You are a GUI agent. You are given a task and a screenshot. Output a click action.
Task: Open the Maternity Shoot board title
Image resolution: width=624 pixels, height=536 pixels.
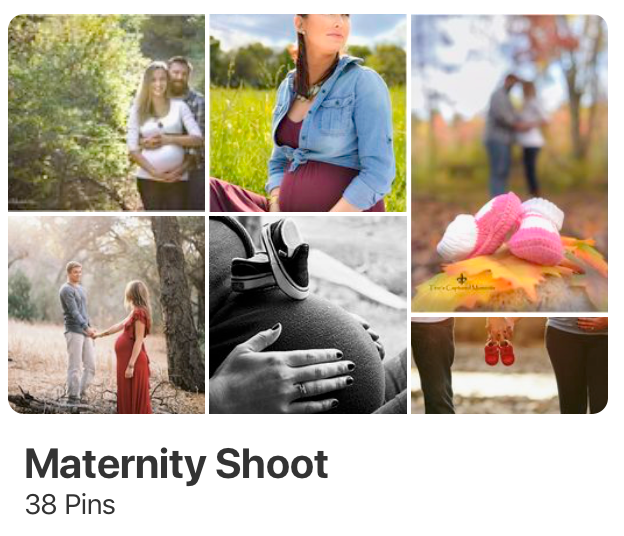tap(177, 464)
